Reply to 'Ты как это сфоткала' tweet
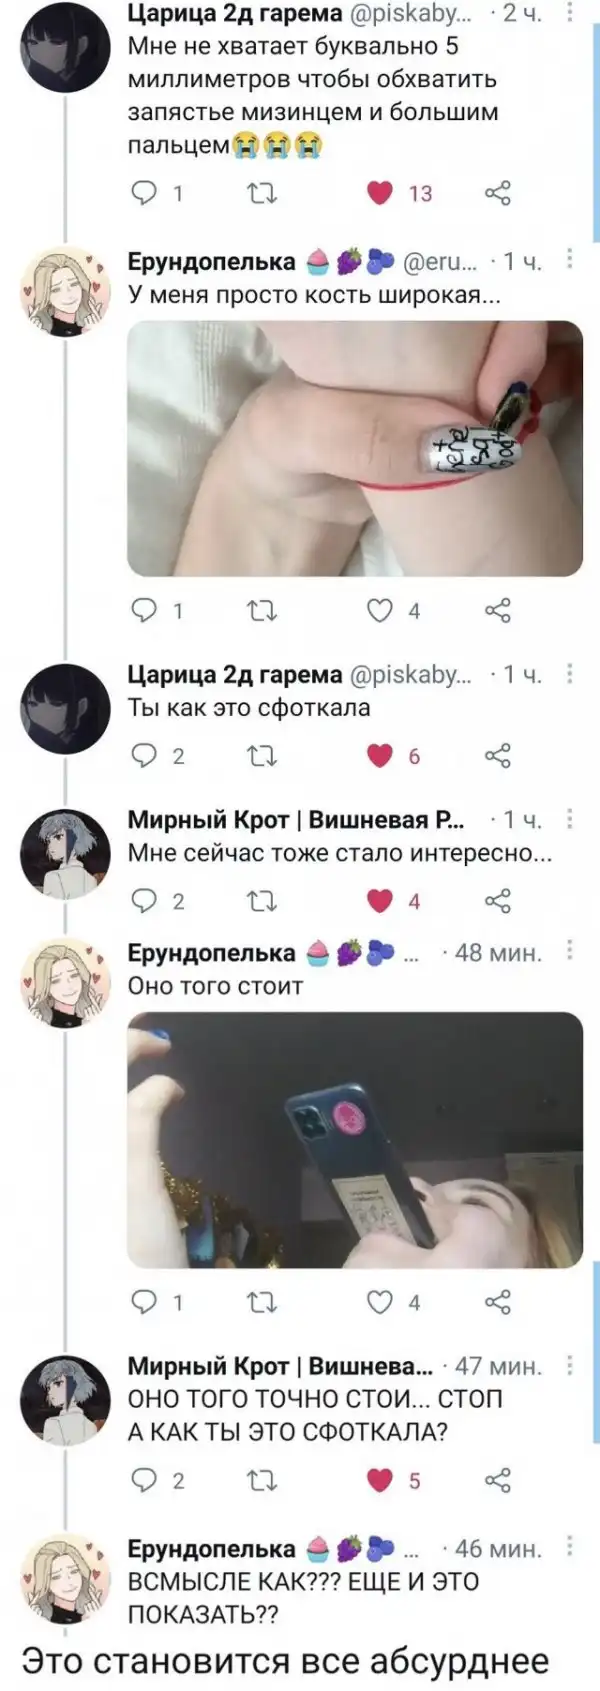 pos(145,756)
